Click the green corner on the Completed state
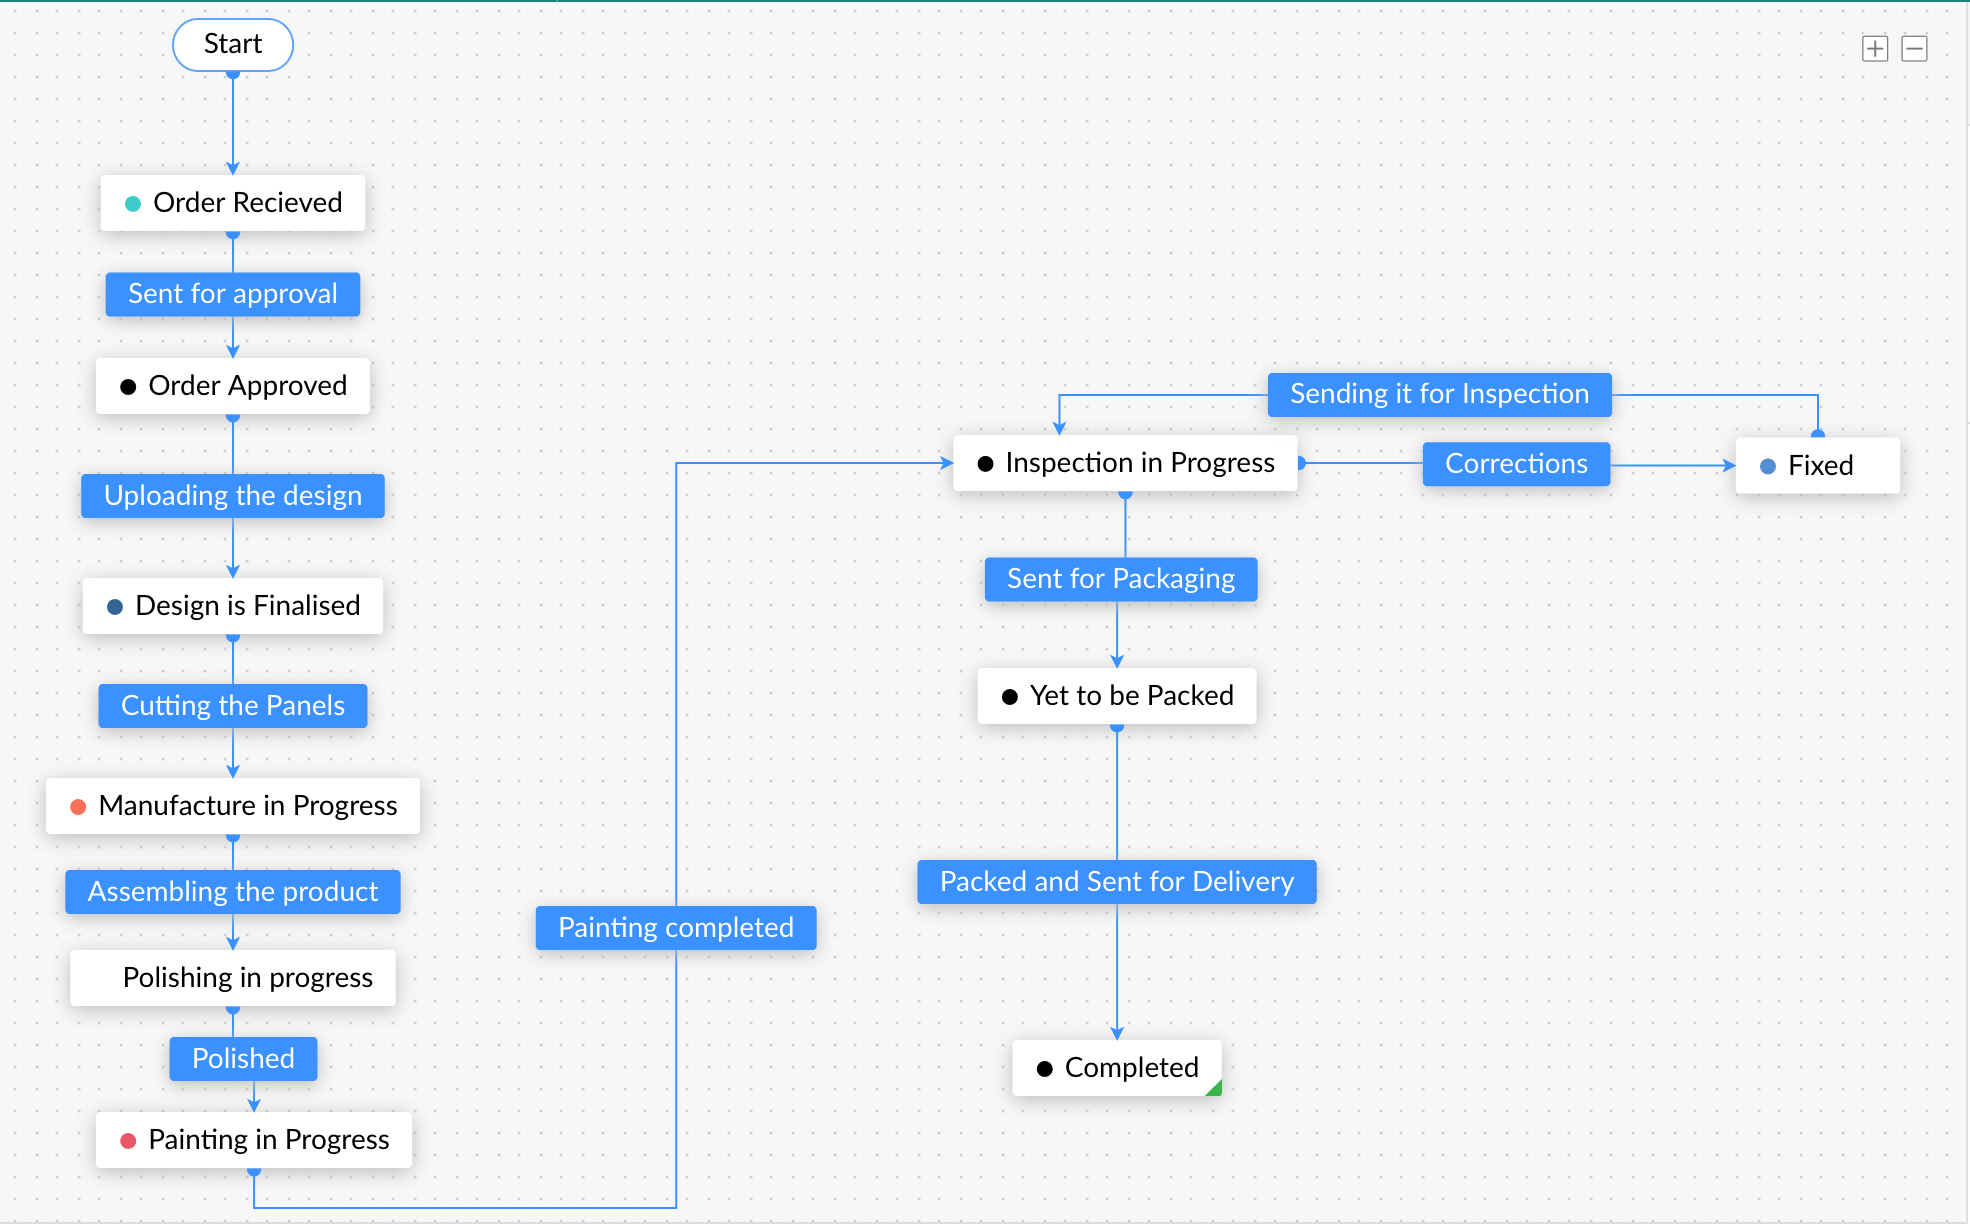The width and height of the screenshot is (1970, 1224). click(1215, 1089)
